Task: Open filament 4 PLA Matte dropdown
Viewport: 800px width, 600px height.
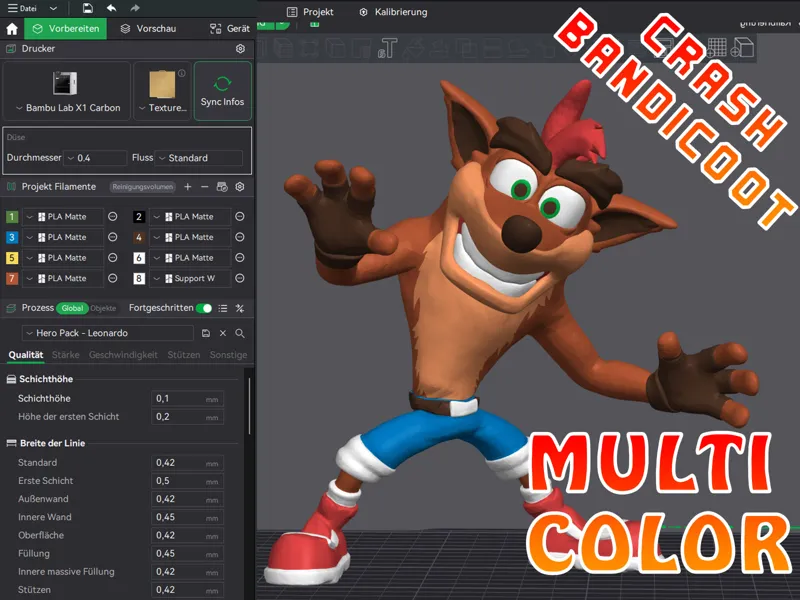Action: [190, 237]
